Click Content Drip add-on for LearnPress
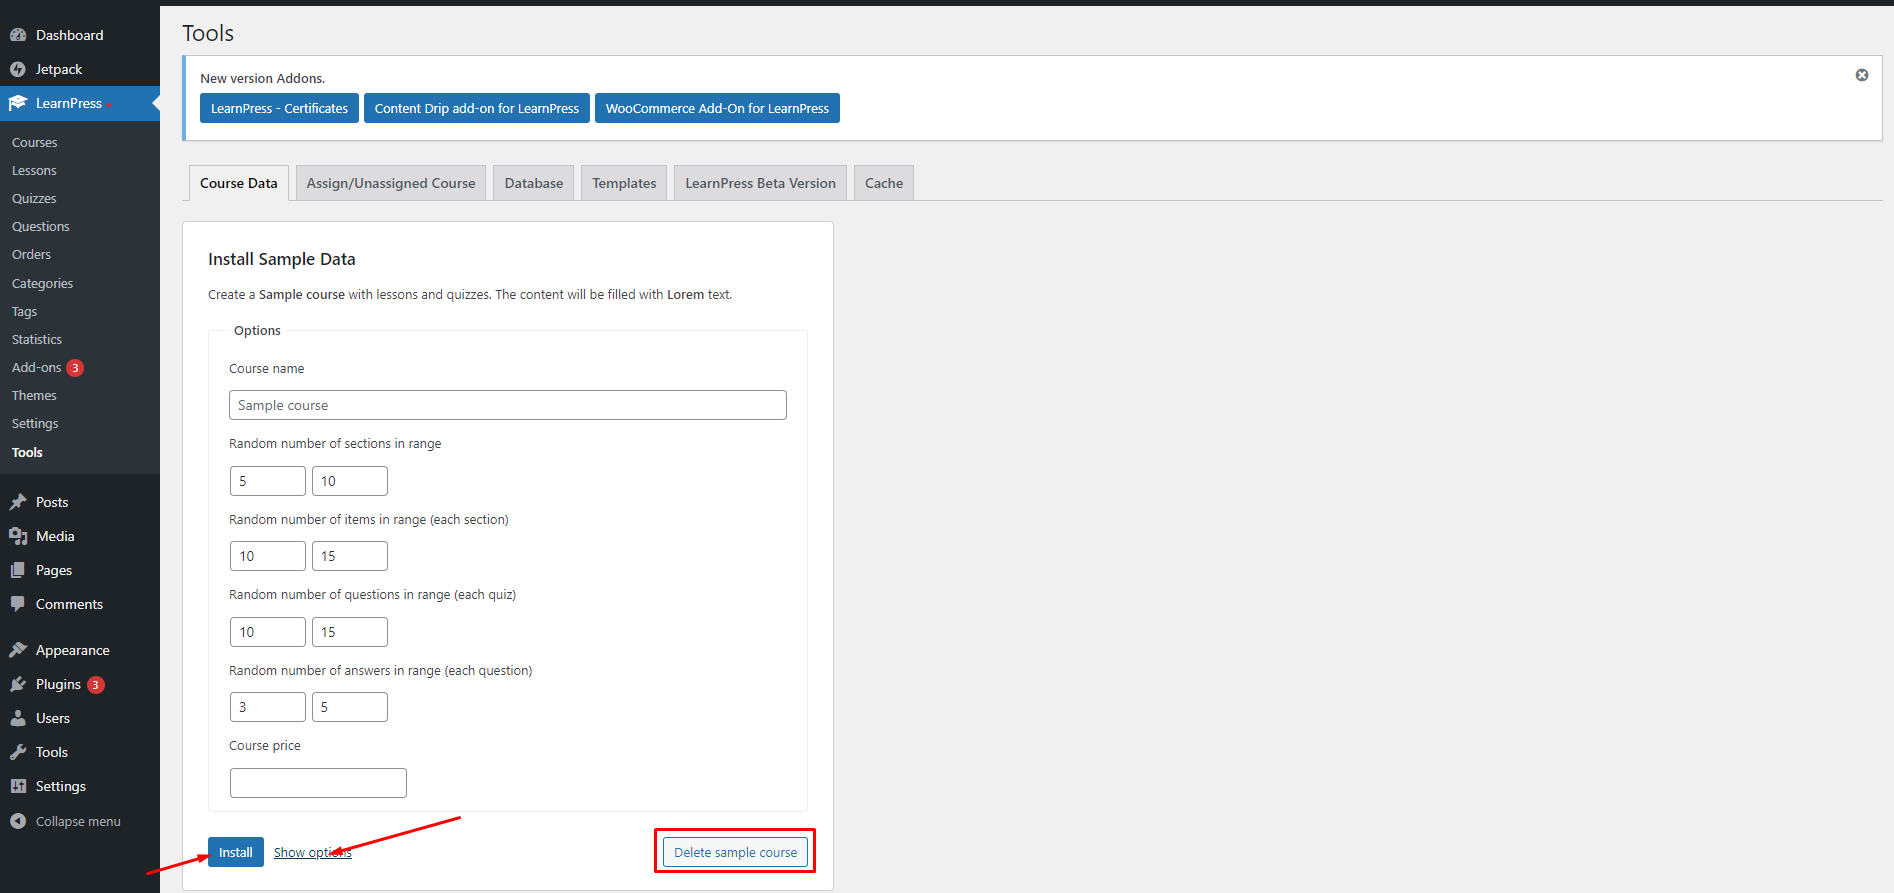The image size is (1894, 893). 477,108
